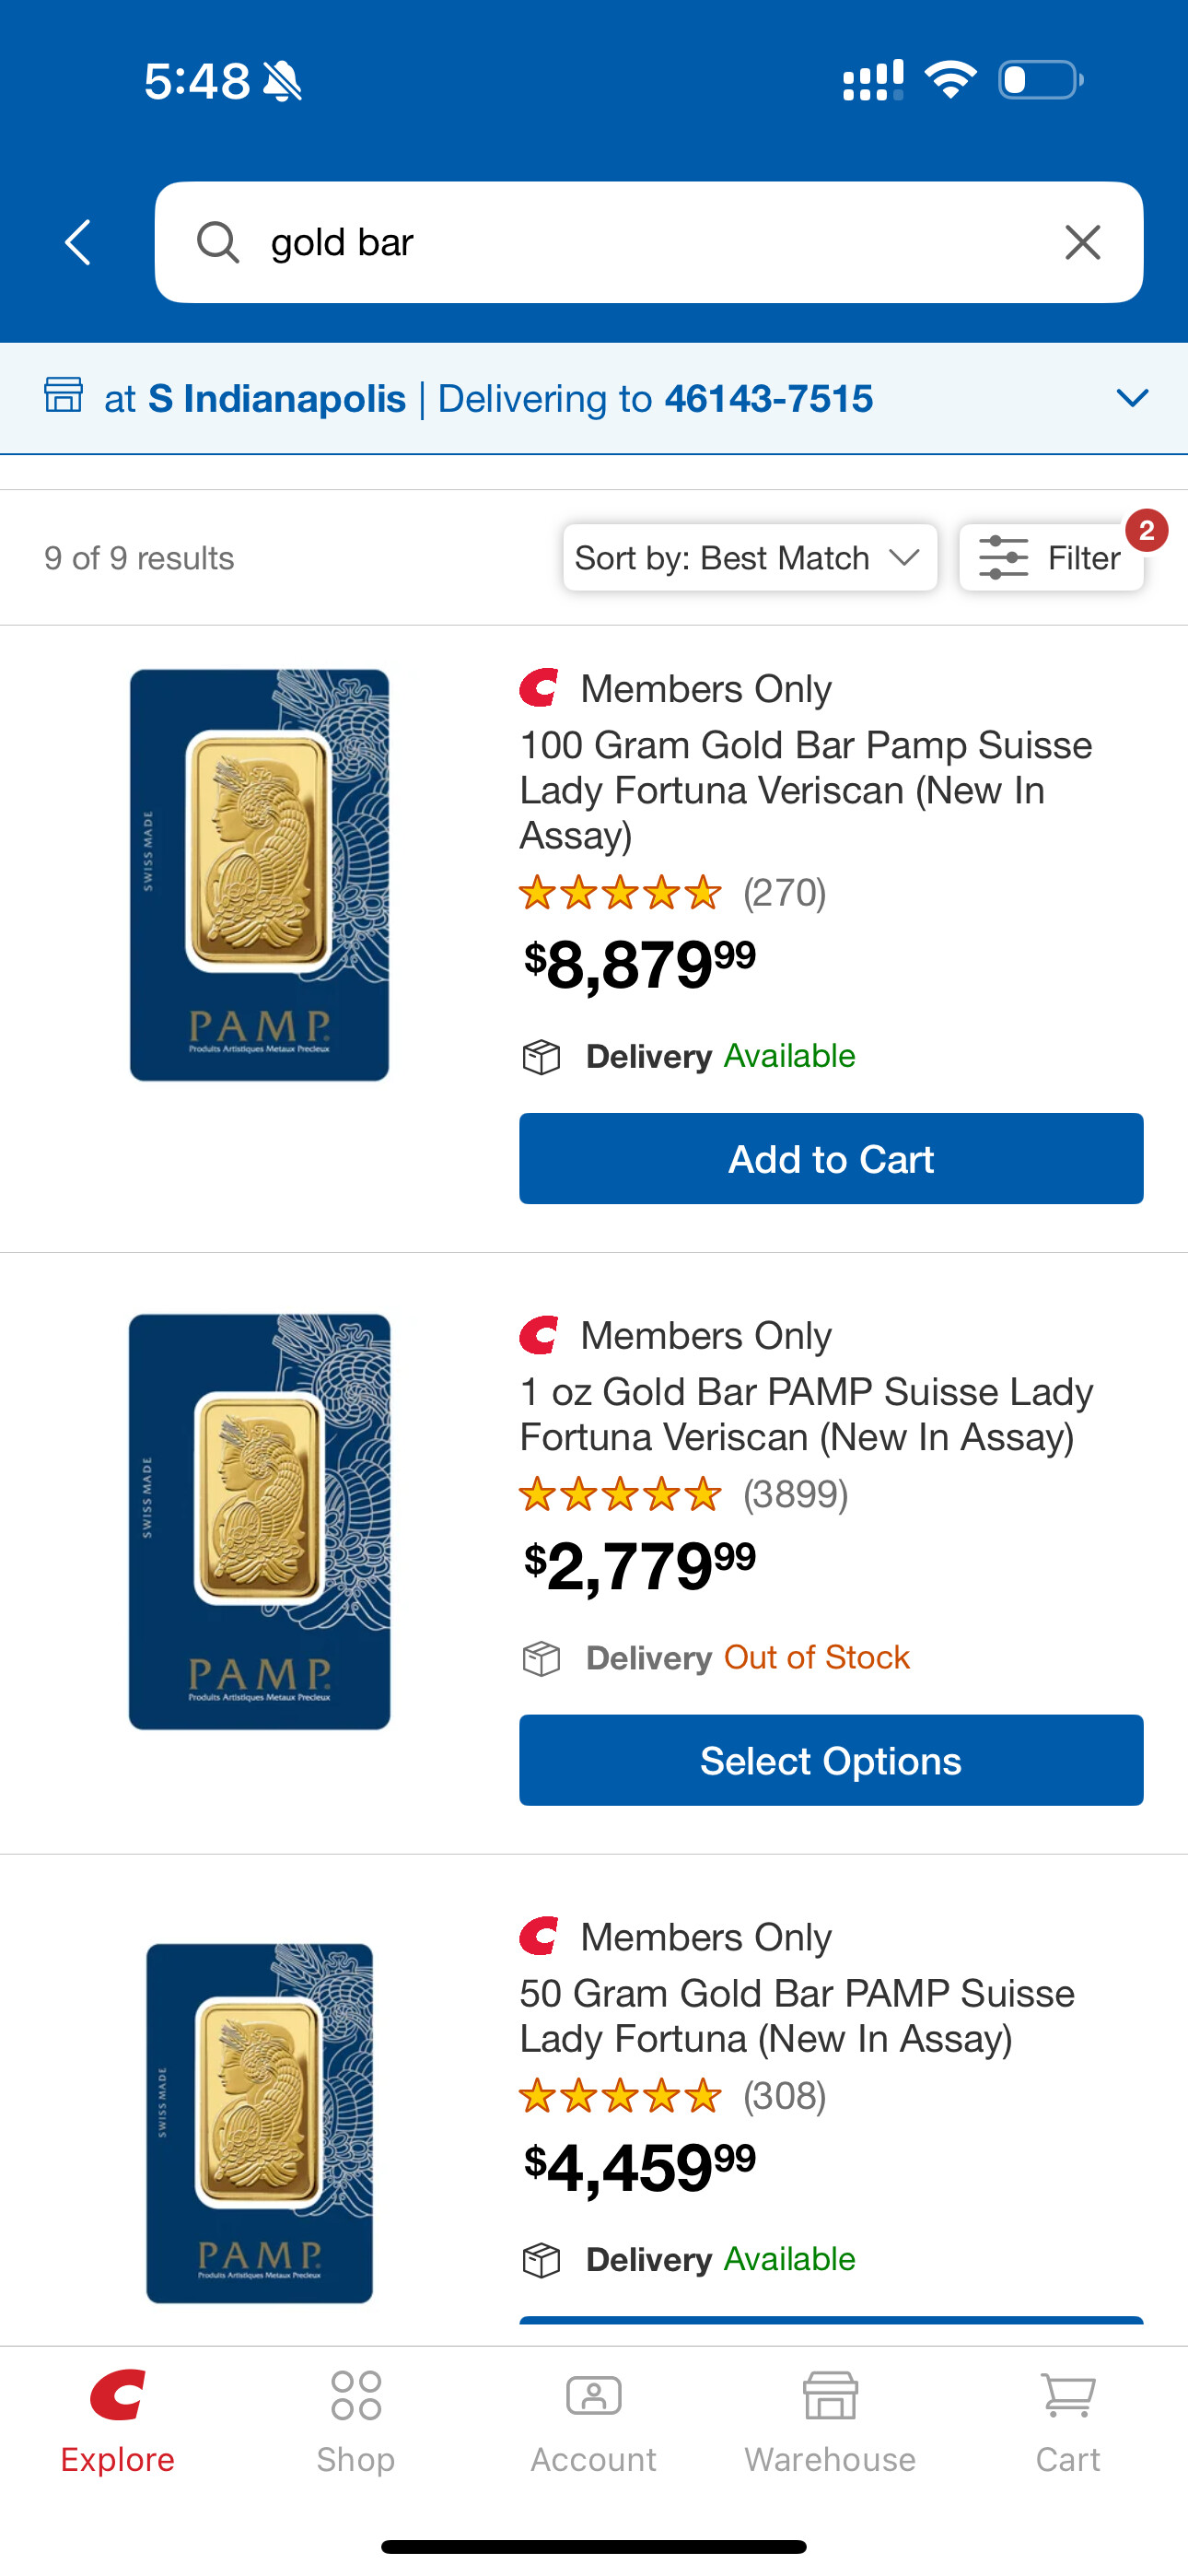Select Options for 1 oz Gold Bar
Viewport: 1188px width, 2576px height.
pyautogui.click(x=830, y=1760)
